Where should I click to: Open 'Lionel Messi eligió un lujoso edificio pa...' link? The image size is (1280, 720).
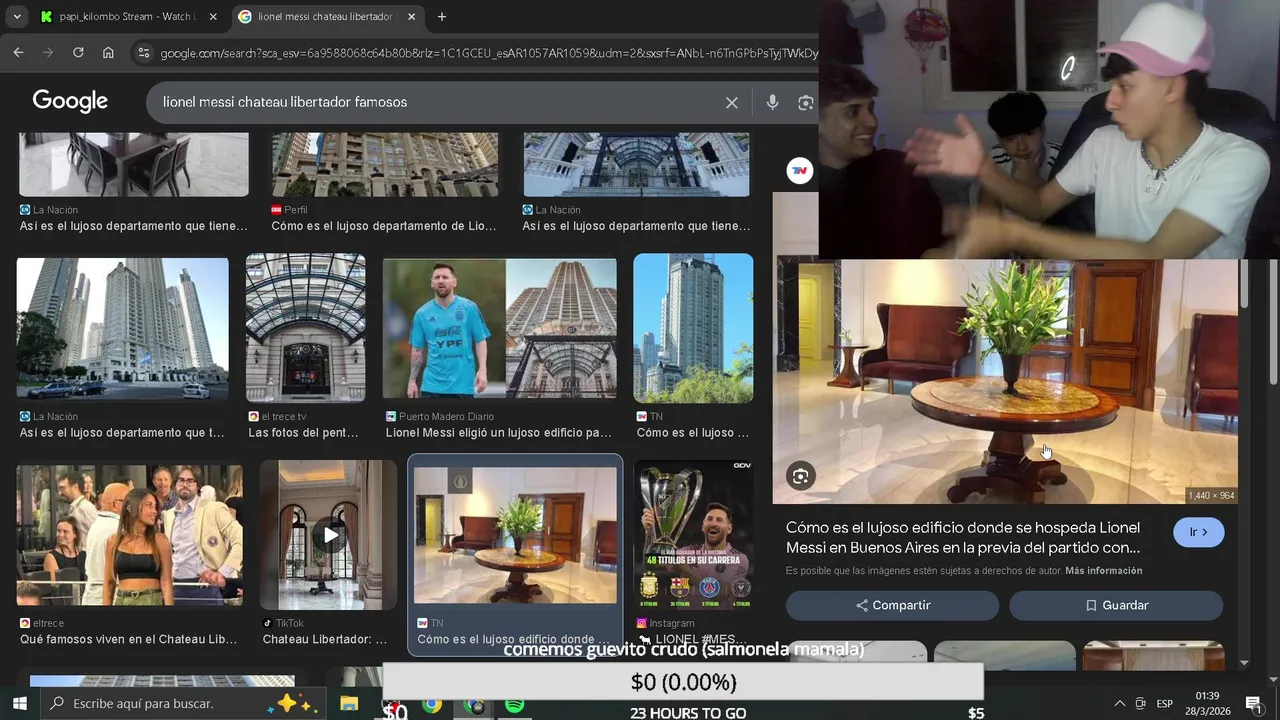(x=498, y=433)
